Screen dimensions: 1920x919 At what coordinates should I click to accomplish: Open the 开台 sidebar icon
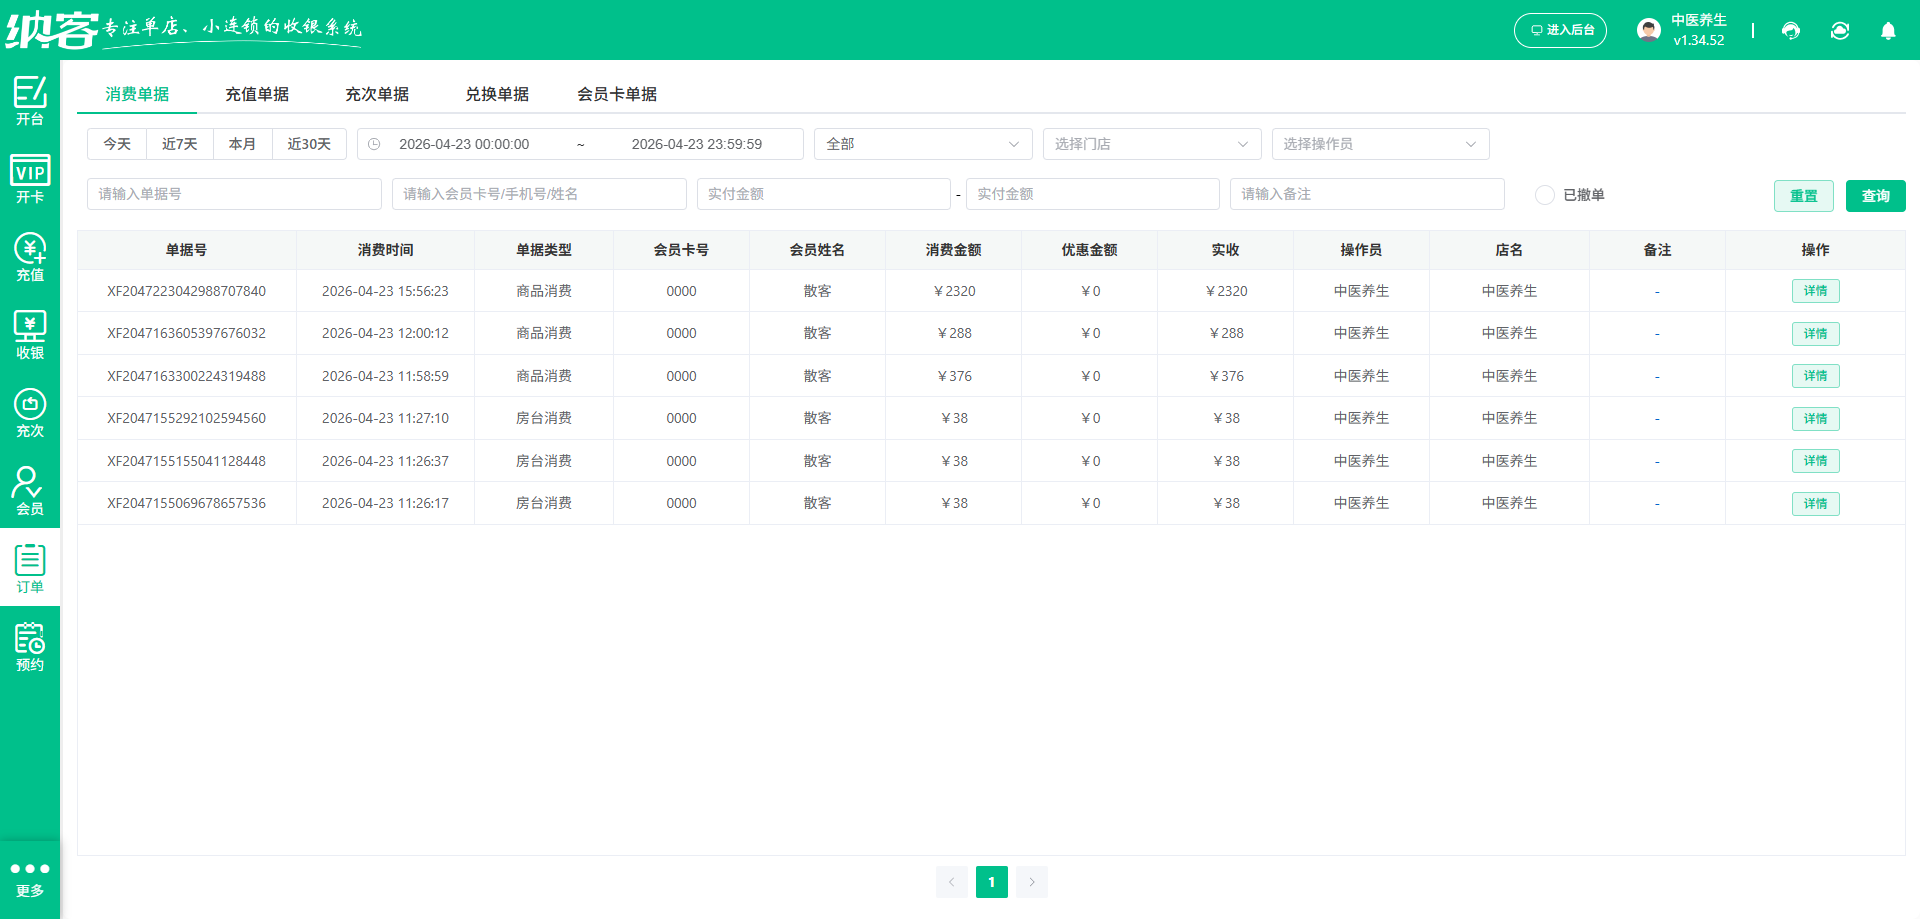pos(30,100)
